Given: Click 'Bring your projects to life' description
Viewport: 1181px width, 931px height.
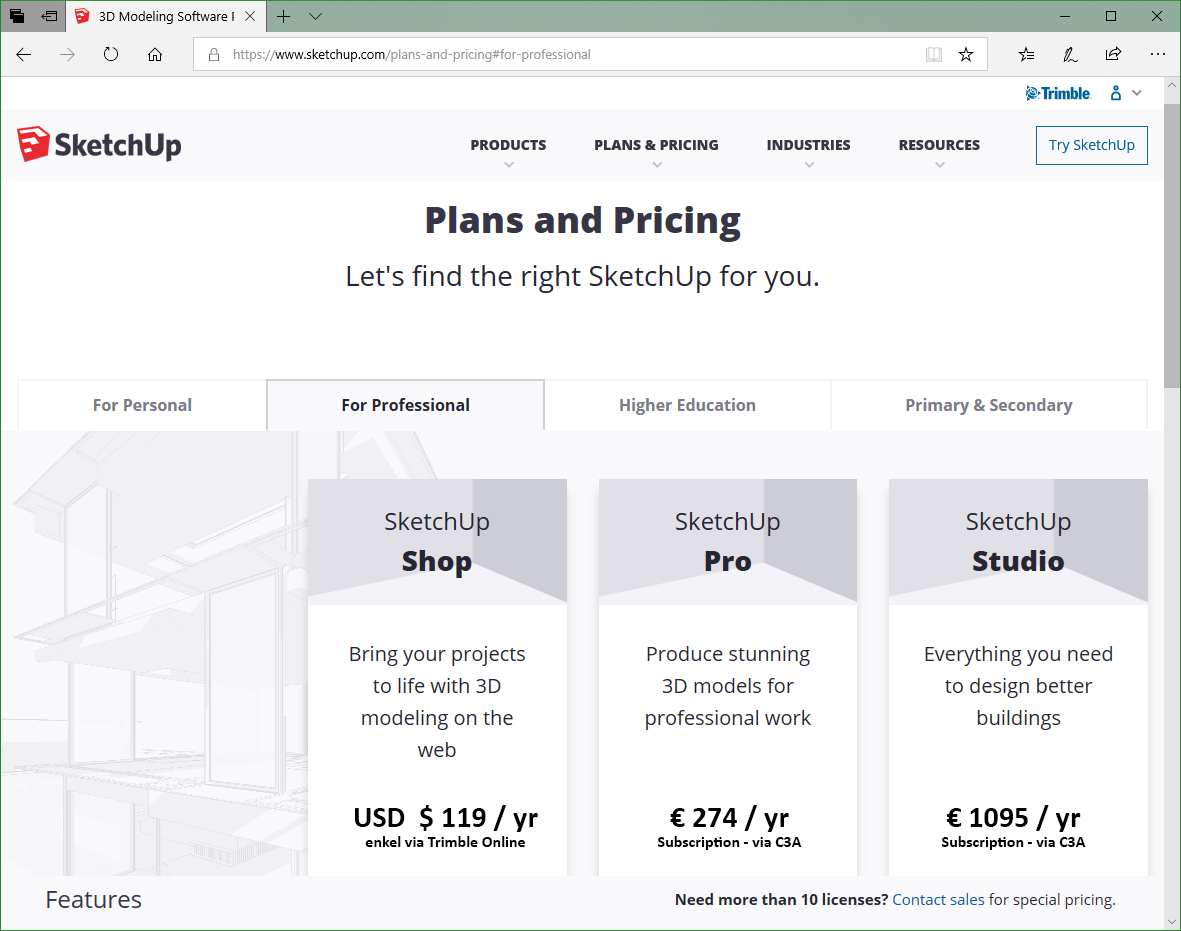Looking at the screenshot, I should click(437, 701).
